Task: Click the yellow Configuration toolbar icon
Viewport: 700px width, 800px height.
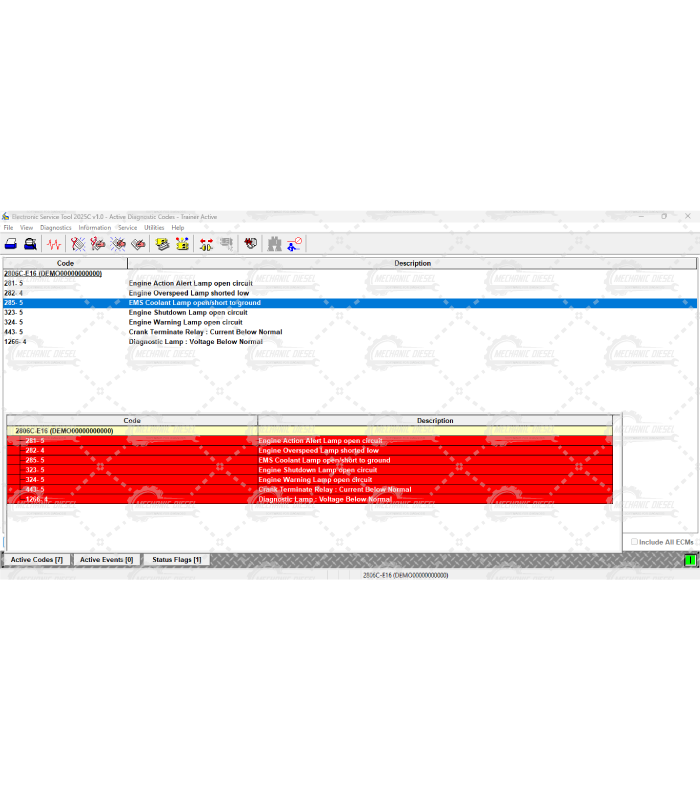Action: pos(183,244)
